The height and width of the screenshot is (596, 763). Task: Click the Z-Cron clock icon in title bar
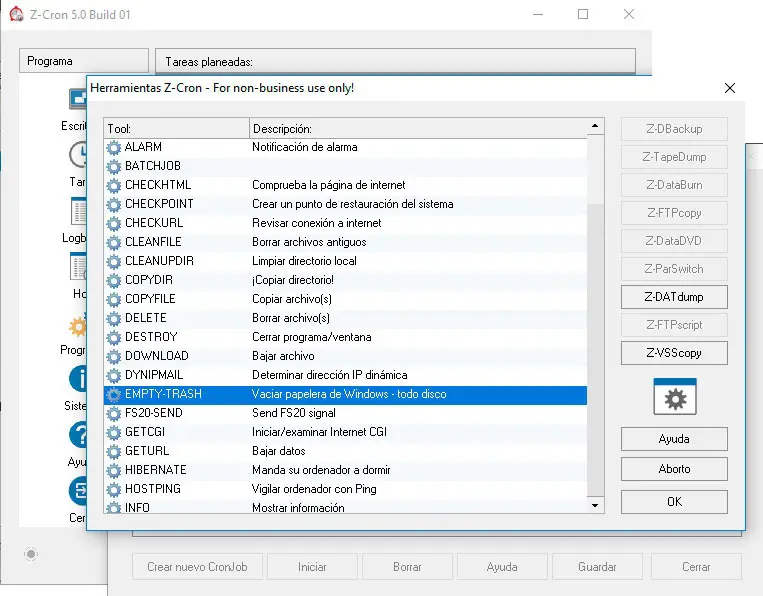pos(17,14)
